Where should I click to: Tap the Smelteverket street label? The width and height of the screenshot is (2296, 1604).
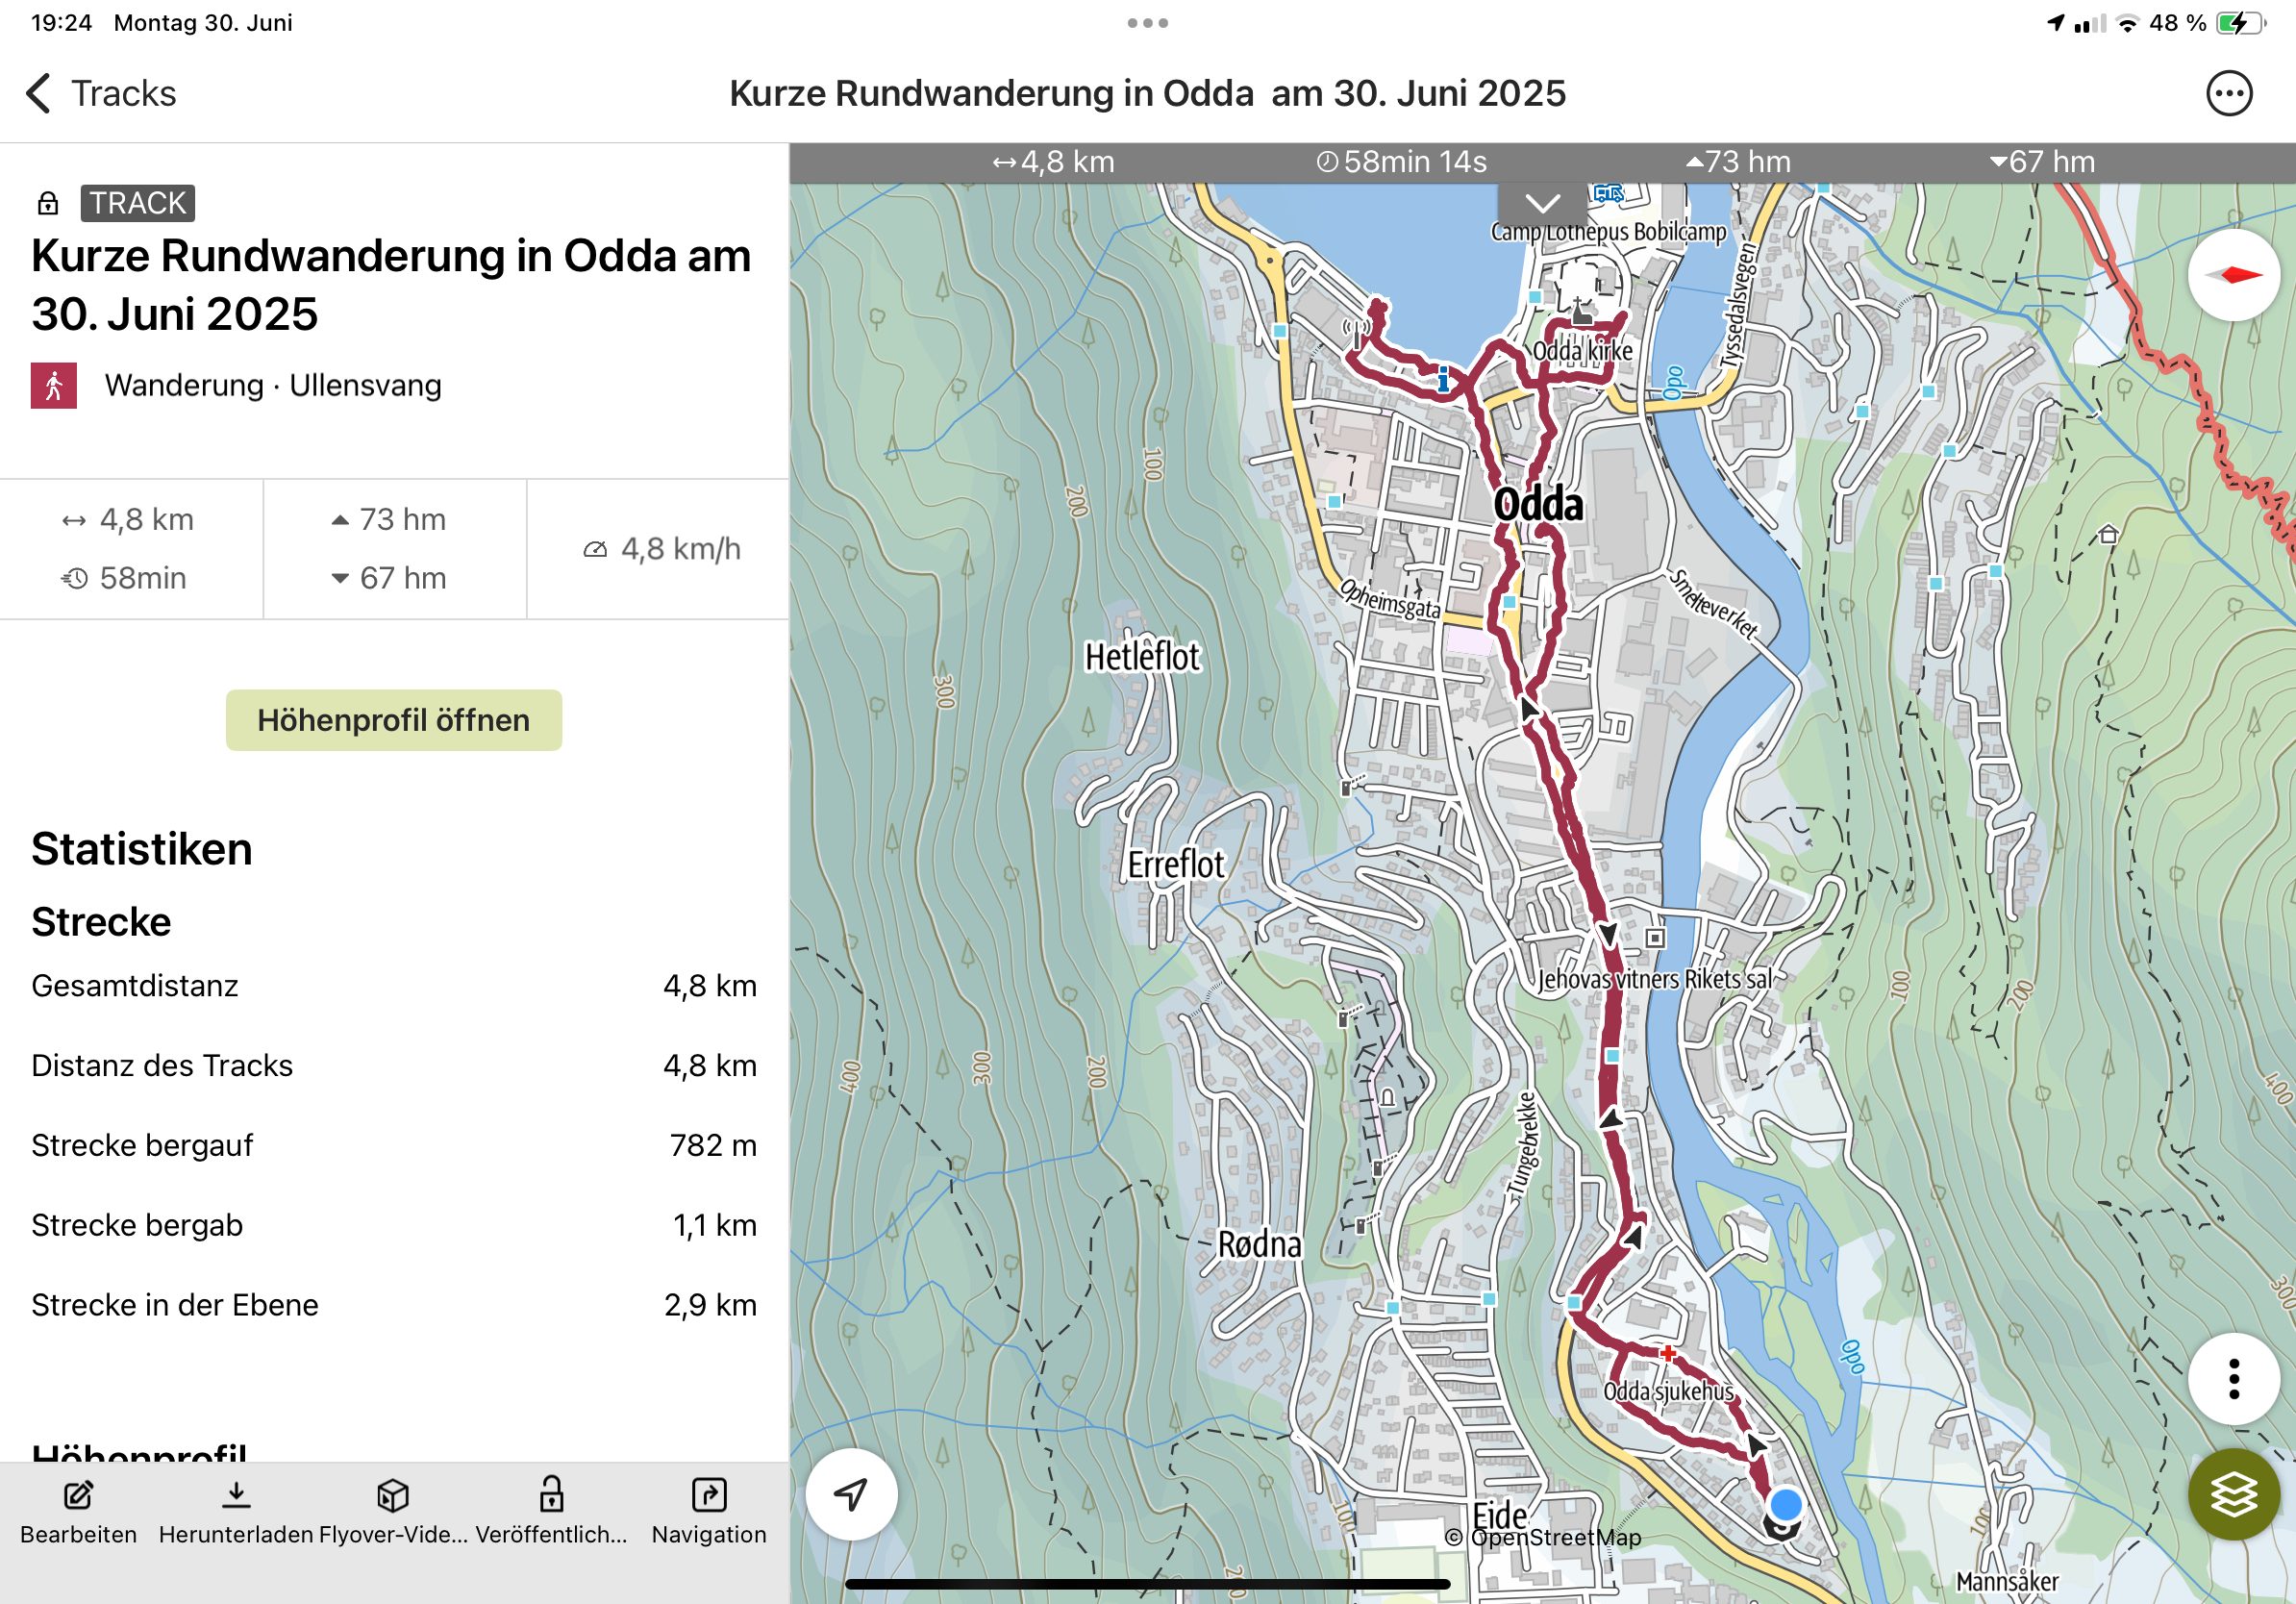[1713, 604]
